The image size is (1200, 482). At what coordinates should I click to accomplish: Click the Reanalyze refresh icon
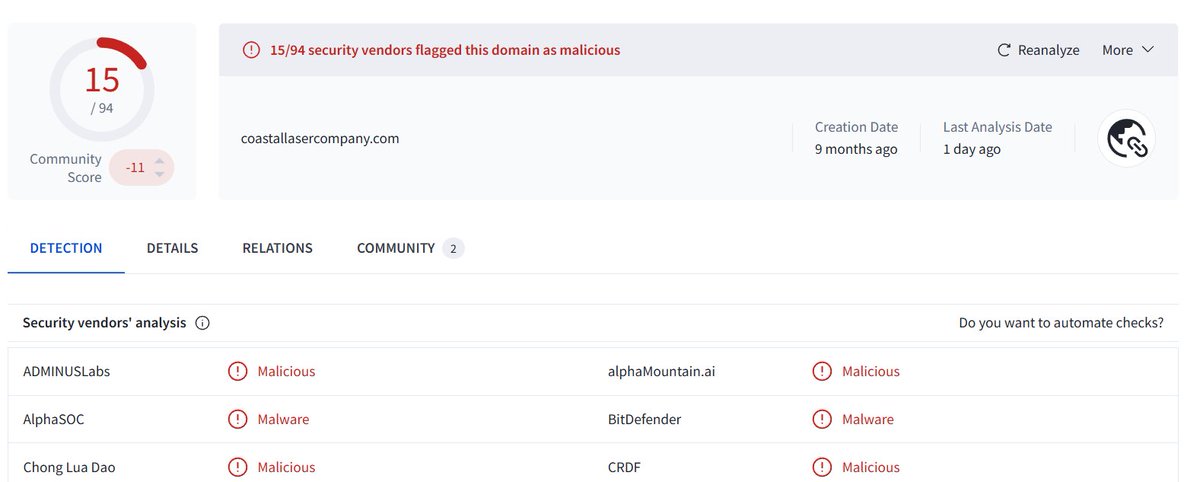1004,50
